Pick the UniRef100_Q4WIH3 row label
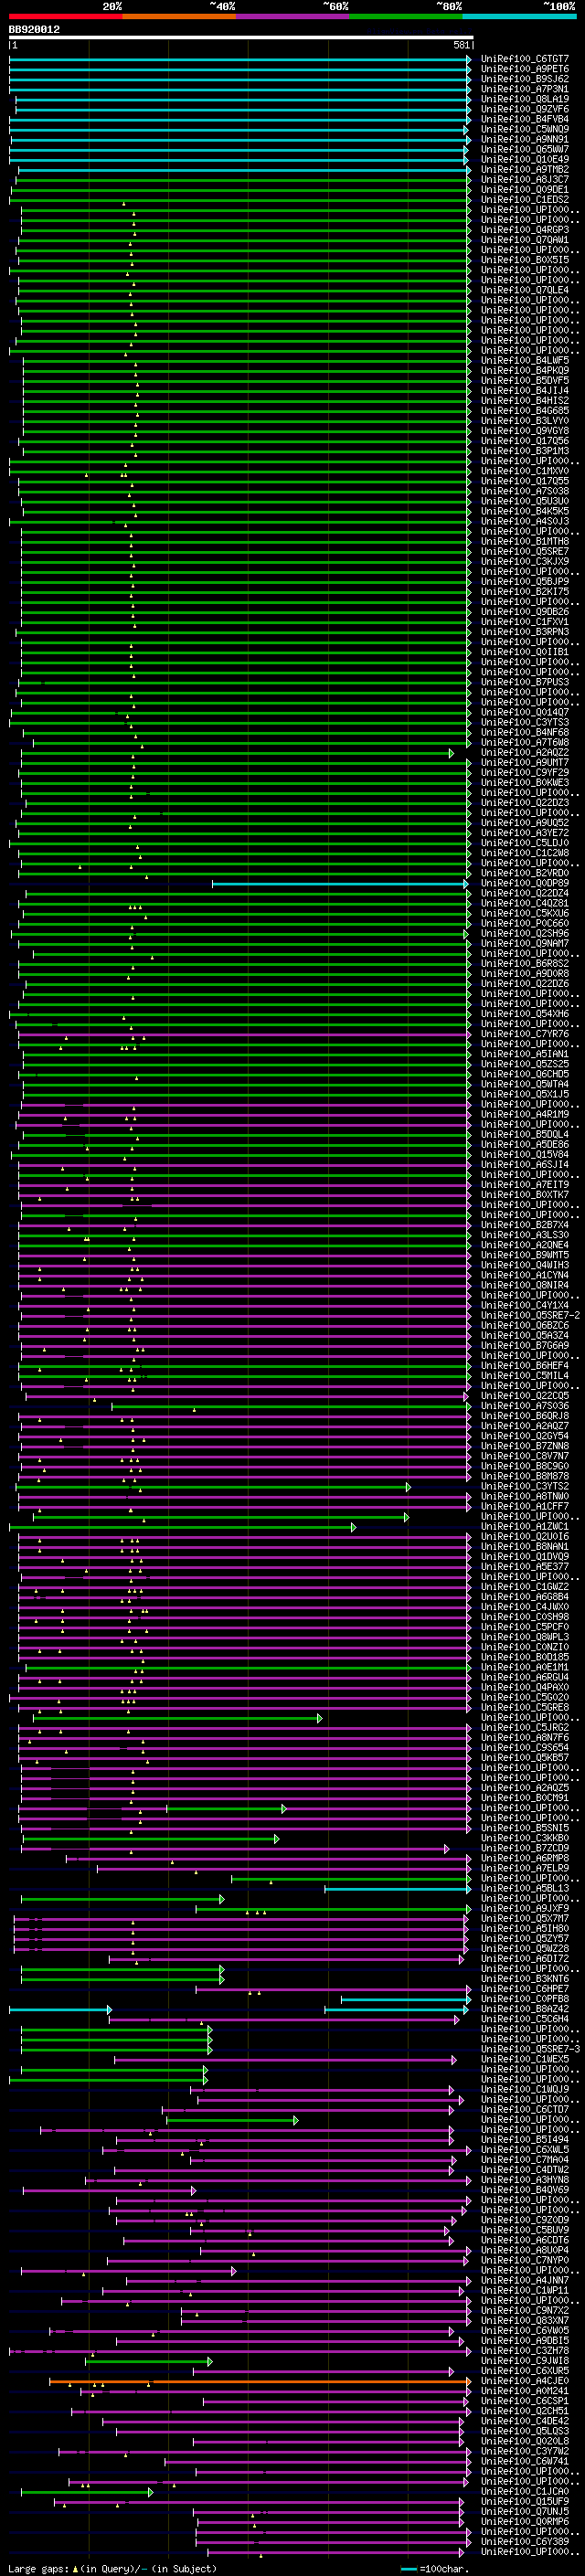 (524, 1265)
